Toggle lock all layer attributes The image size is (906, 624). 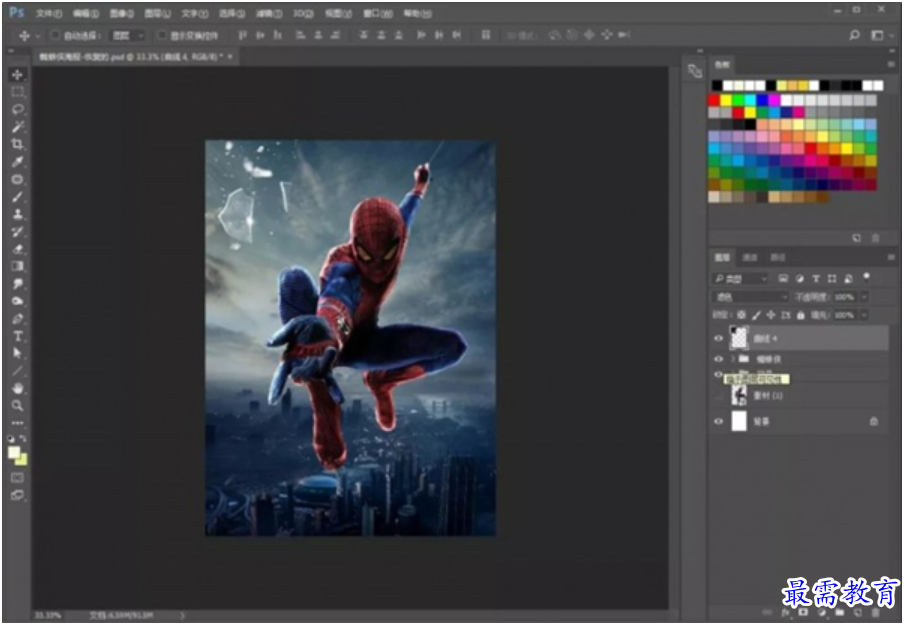(800, 315)
